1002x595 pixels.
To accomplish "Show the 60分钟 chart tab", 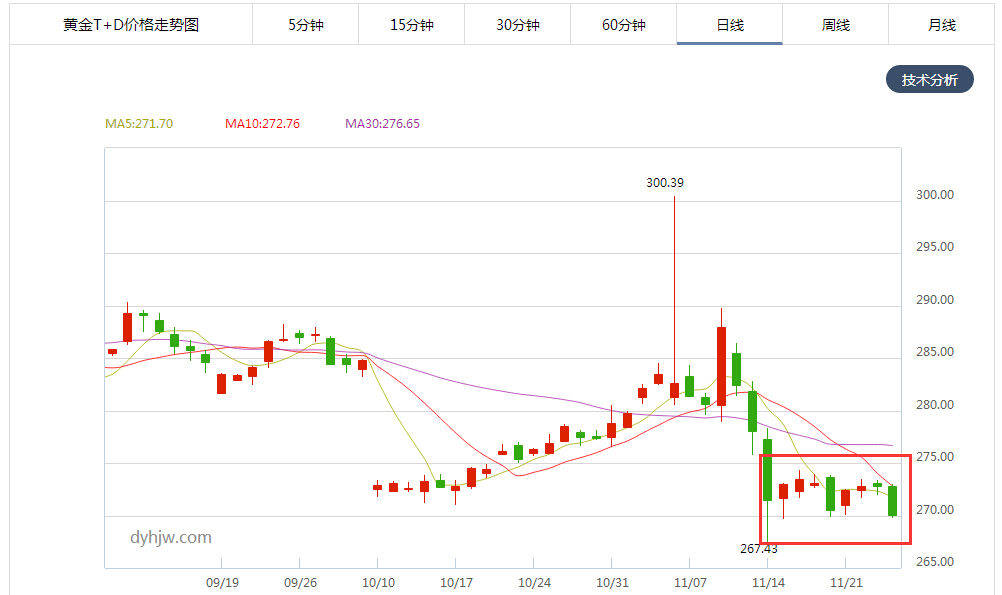I will tap(624, 25).
